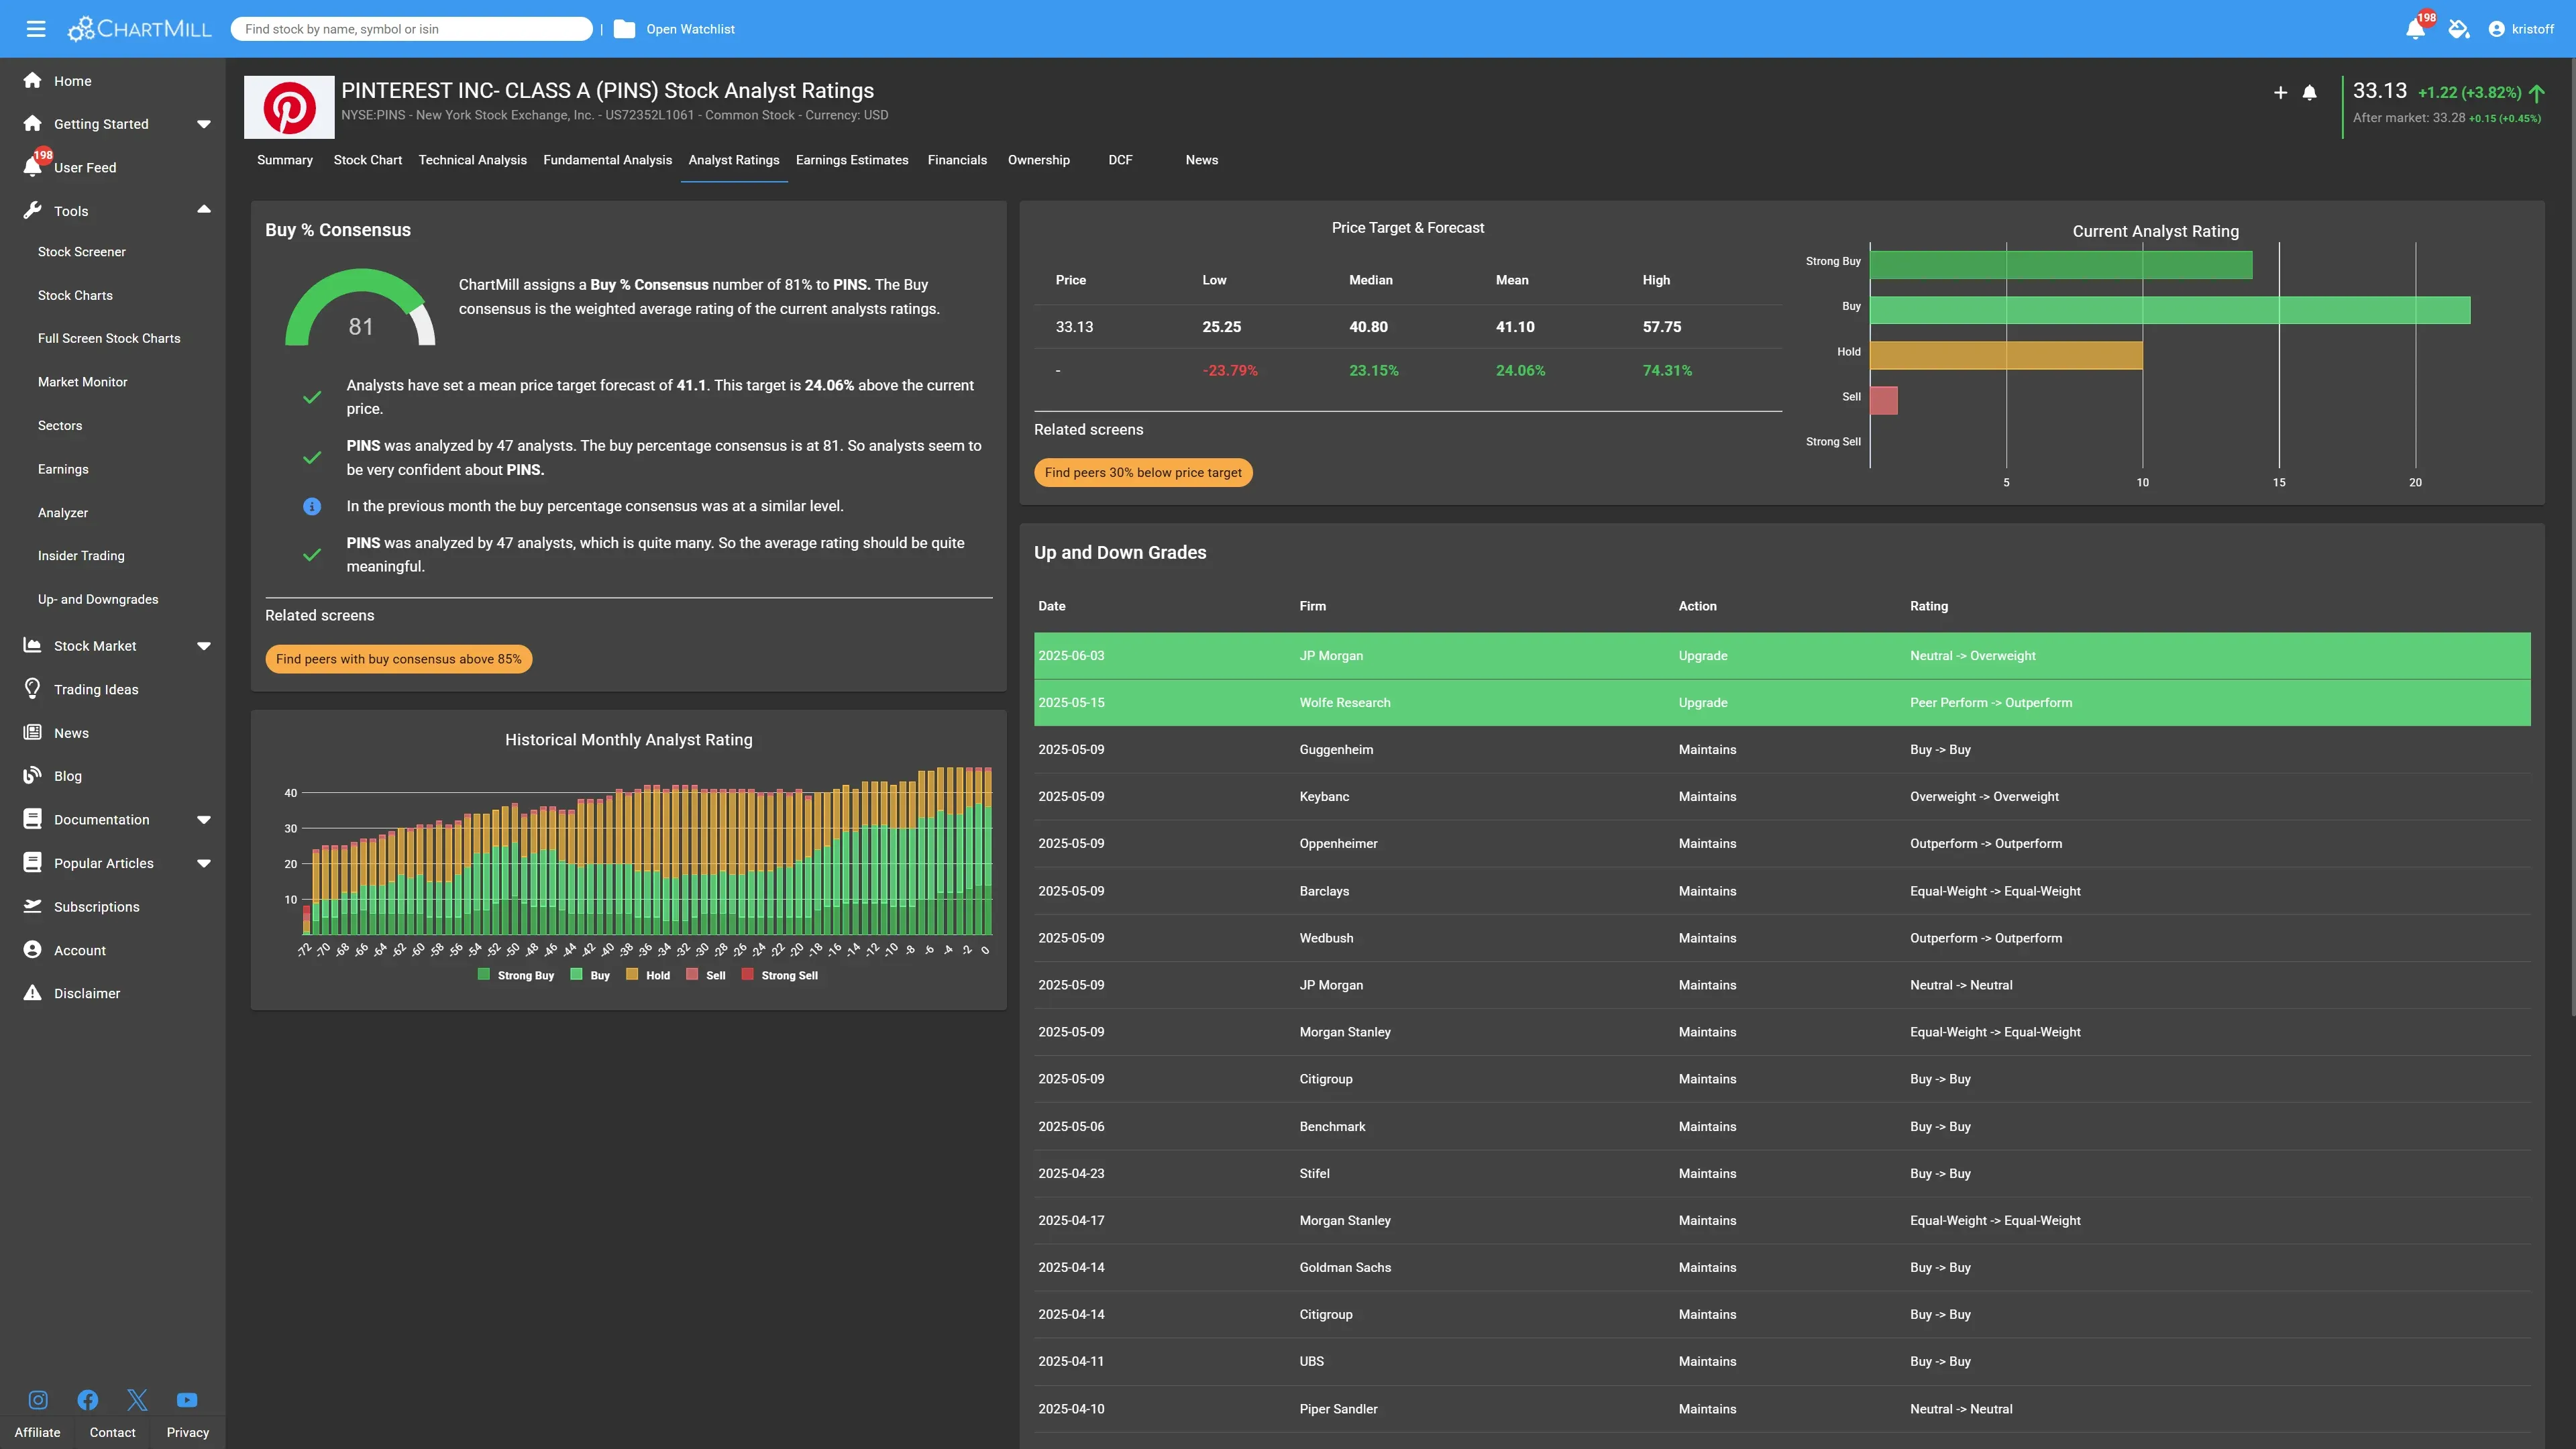Open the X (Twitter) social icon
The image size is (2576, 1449).
click(137, 1400)
